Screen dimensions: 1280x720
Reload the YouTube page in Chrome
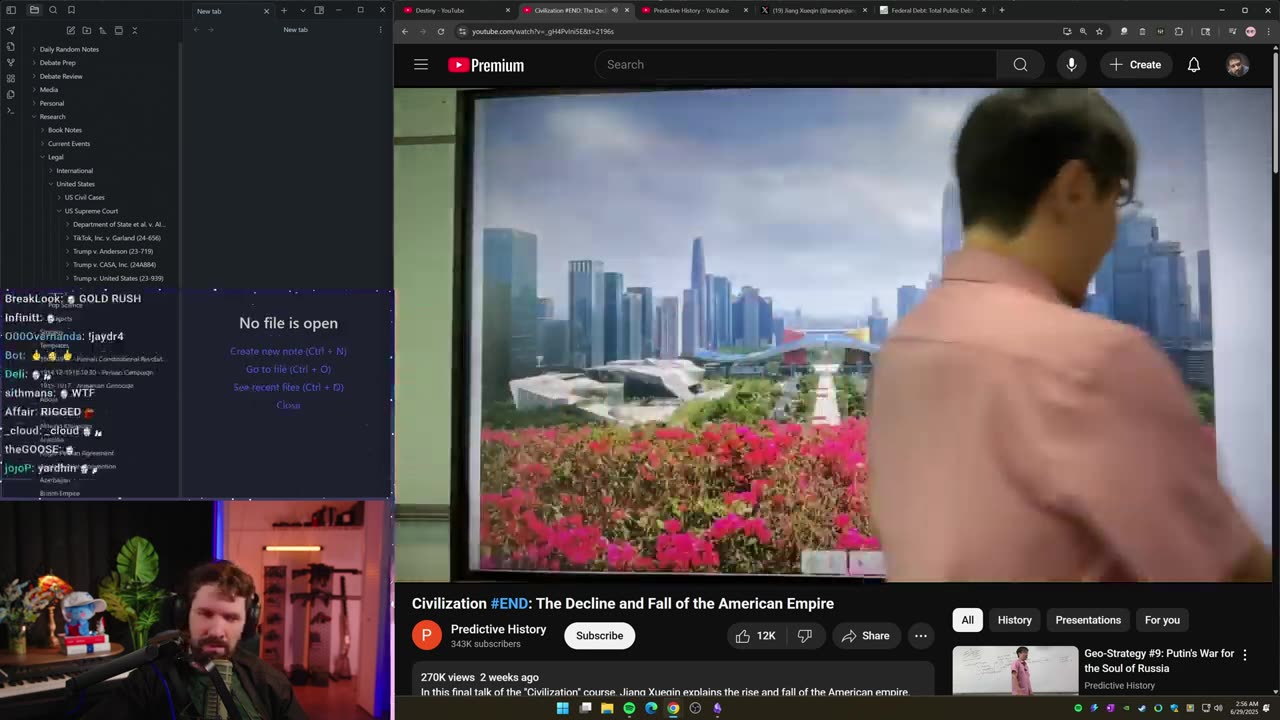coord(441,31)
